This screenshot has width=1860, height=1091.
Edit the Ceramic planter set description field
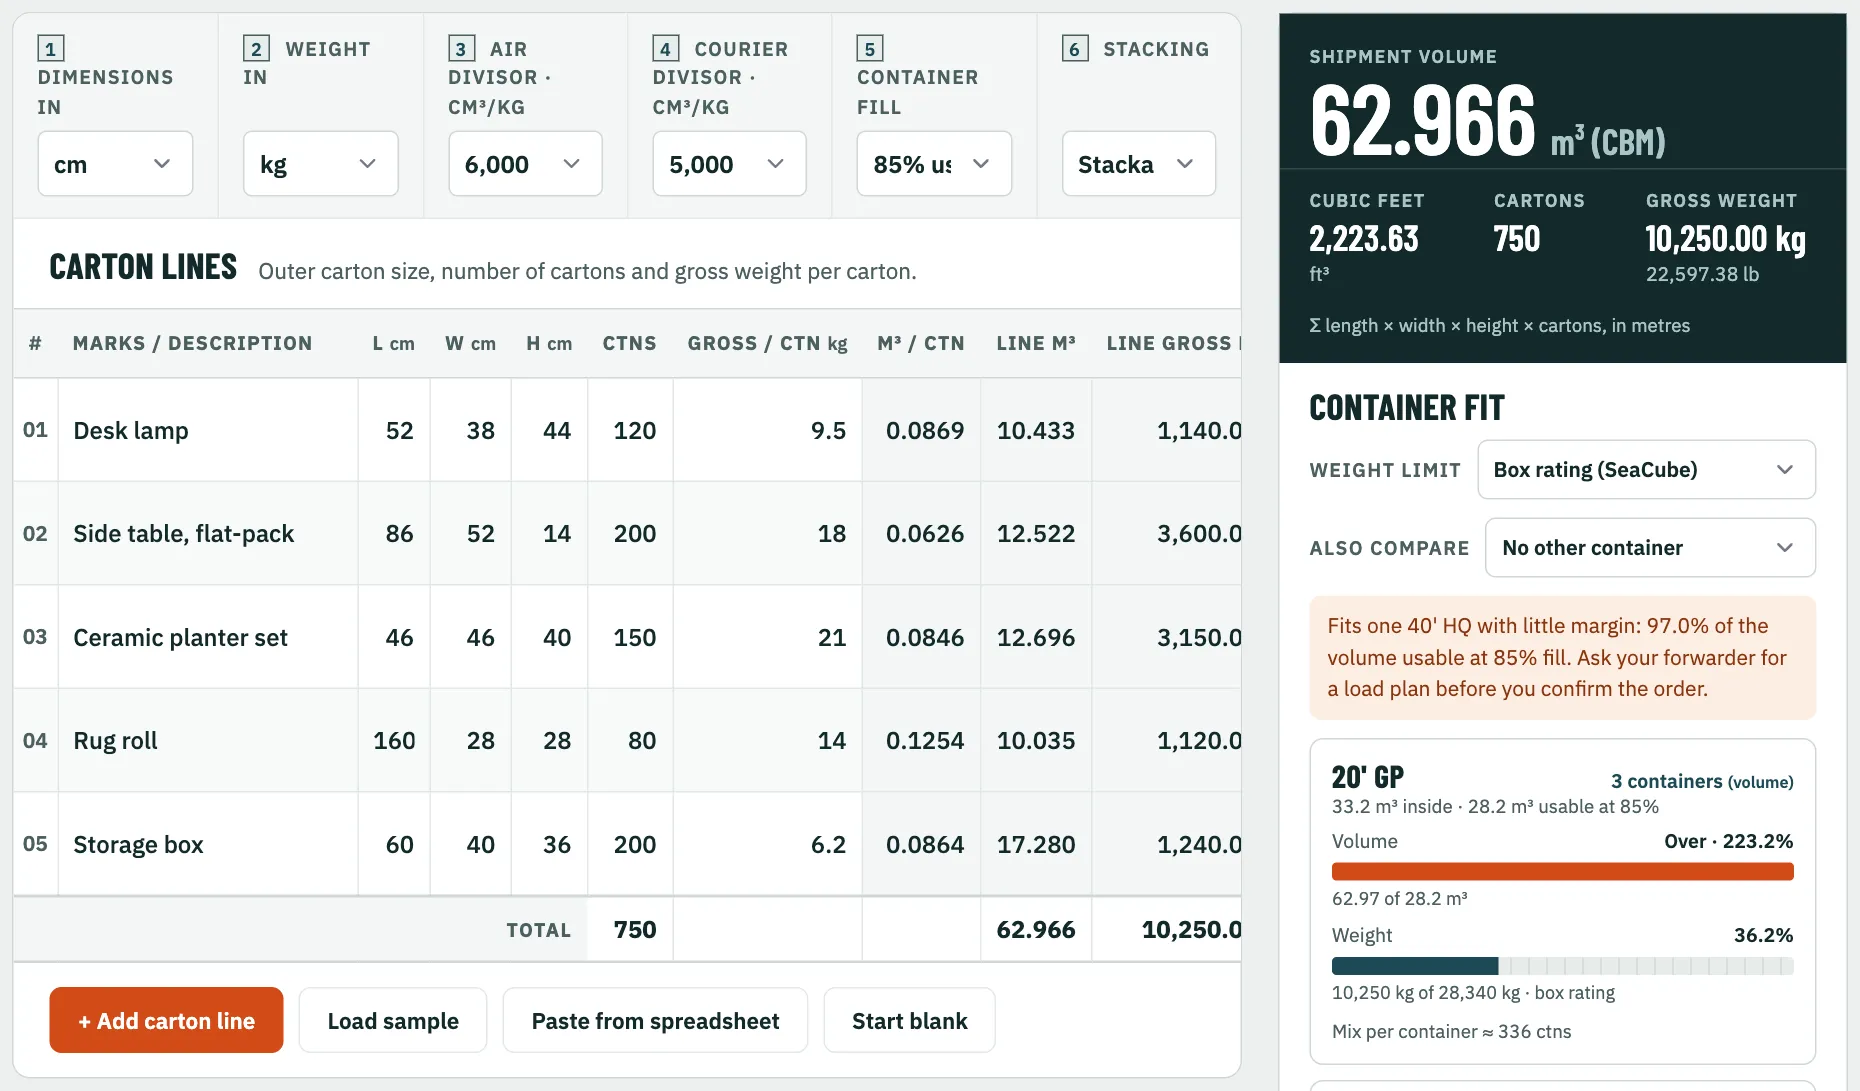(x=208, y=638)
